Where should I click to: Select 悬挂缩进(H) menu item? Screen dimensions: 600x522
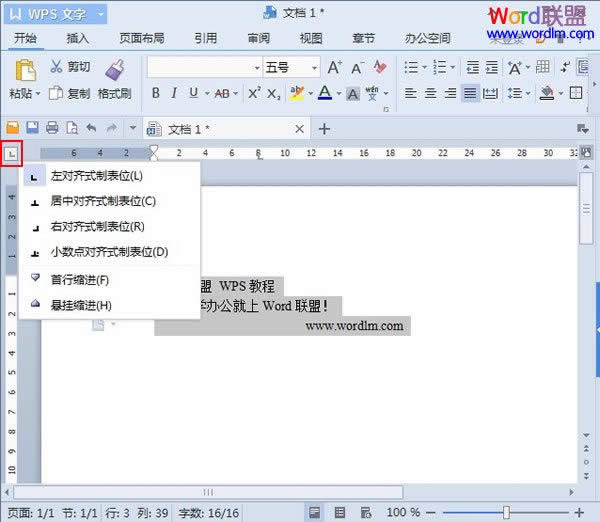click(x=110, y=305)
